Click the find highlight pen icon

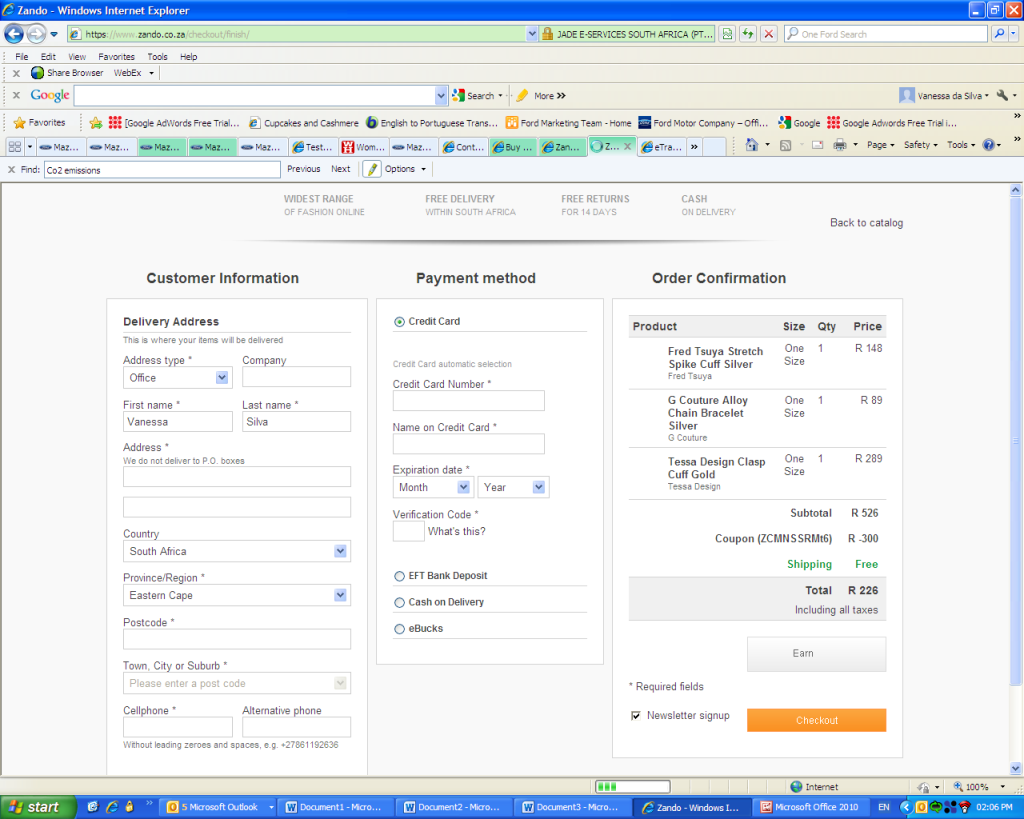pos(372,169)
